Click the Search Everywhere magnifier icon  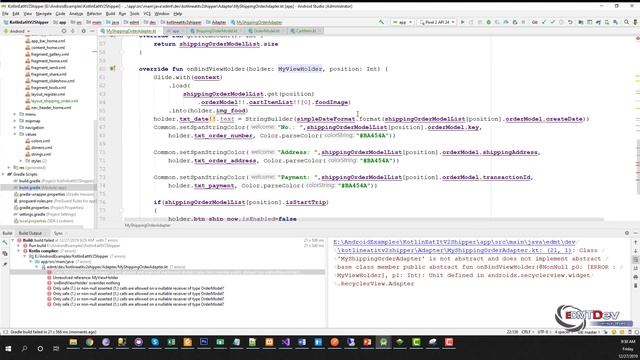[x=626, y=22]
